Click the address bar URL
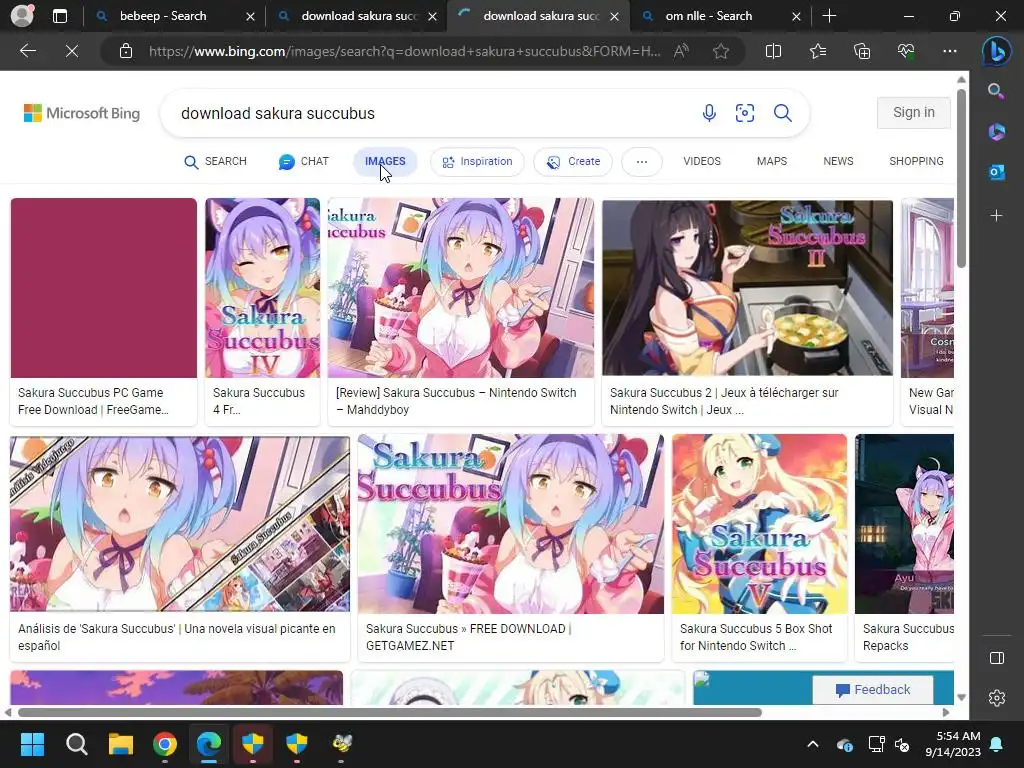Viewport: 1024px width, 768px height. (x=404, y=51)
